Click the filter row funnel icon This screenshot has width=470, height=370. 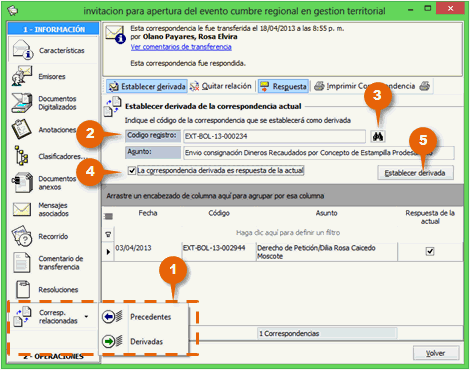[x=108, y=235]
